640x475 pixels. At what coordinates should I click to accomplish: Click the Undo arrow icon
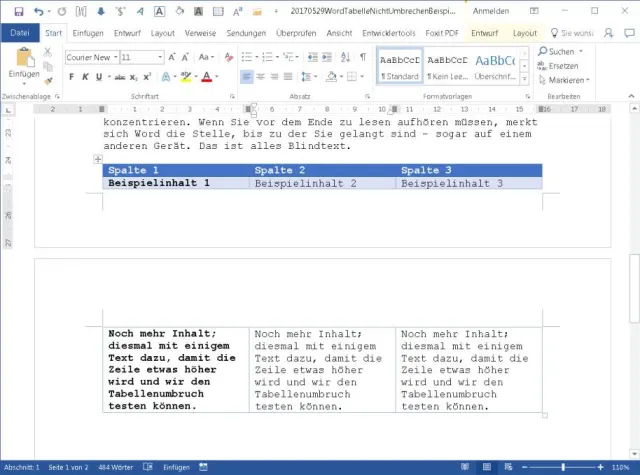(38, 11)
